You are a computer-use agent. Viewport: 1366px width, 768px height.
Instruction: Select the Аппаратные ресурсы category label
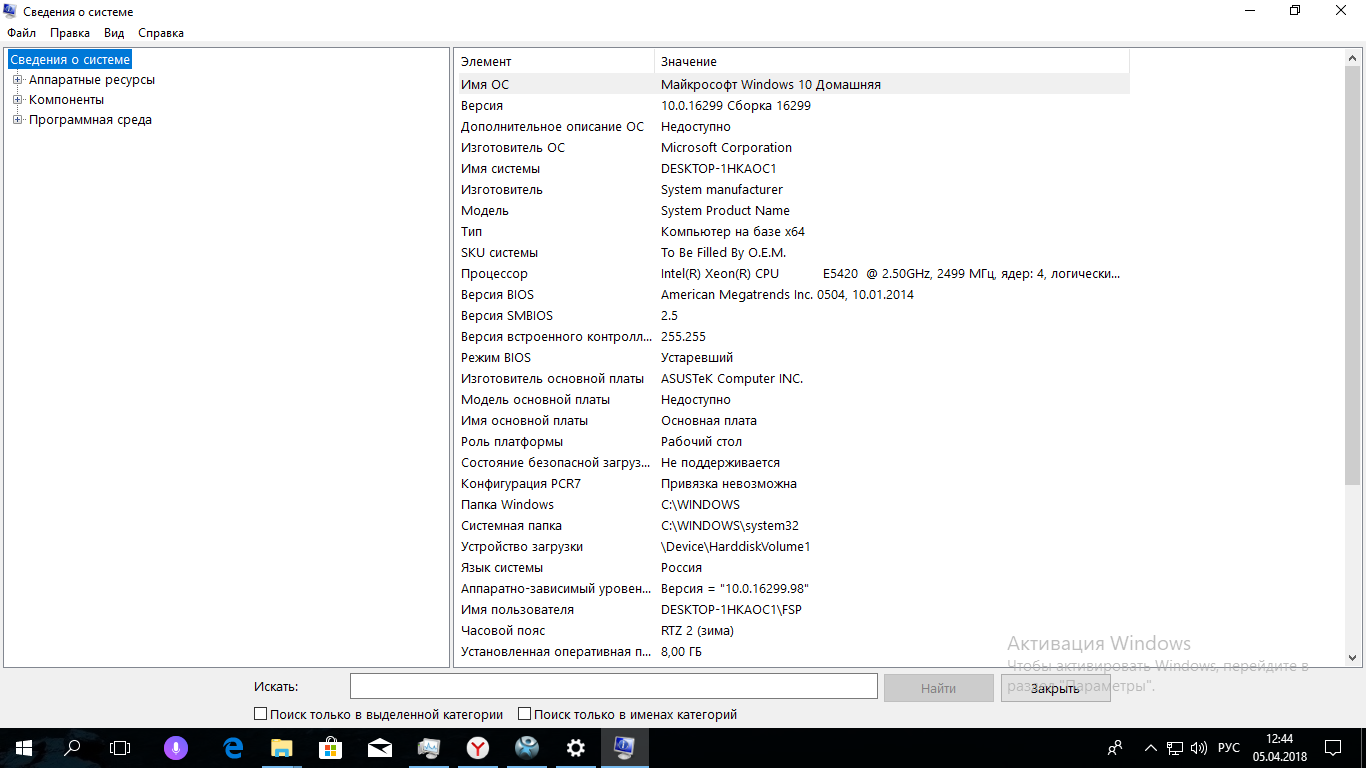click(x=92, y=80)
